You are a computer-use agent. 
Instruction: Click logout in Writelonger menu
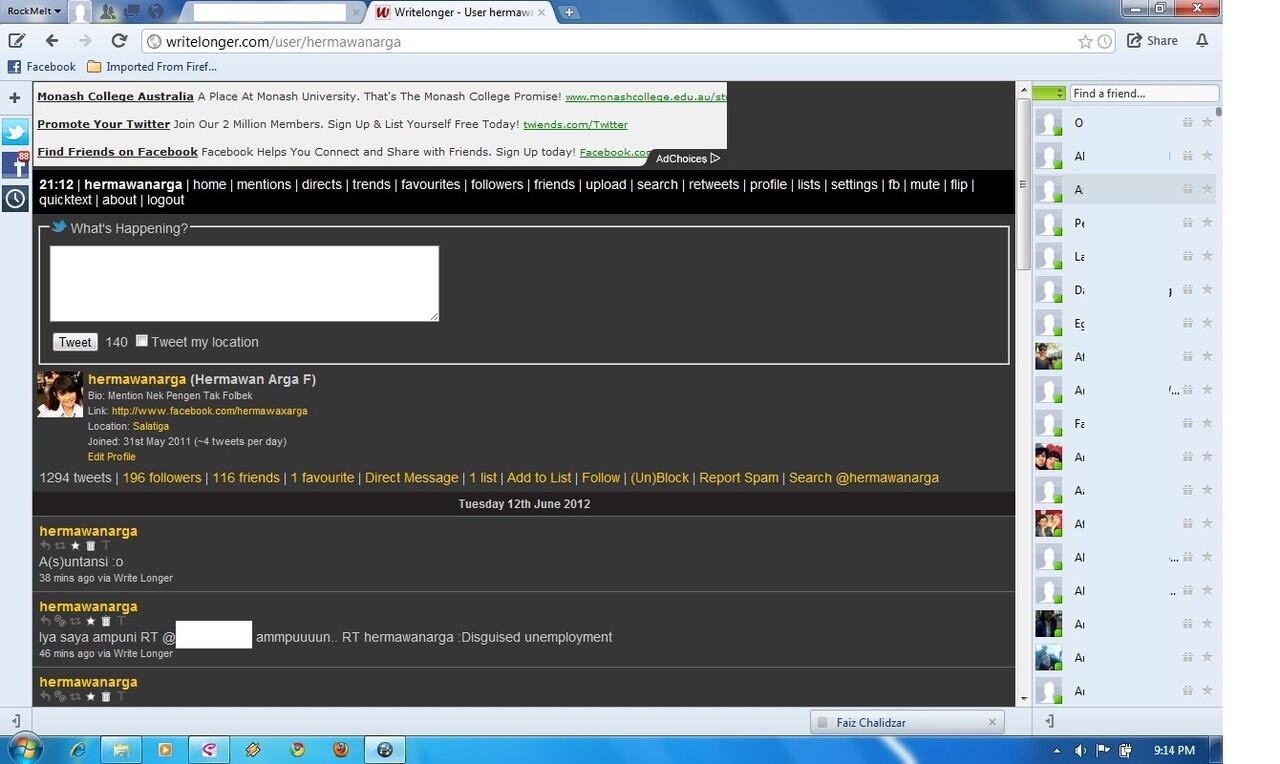coord(166,200)
